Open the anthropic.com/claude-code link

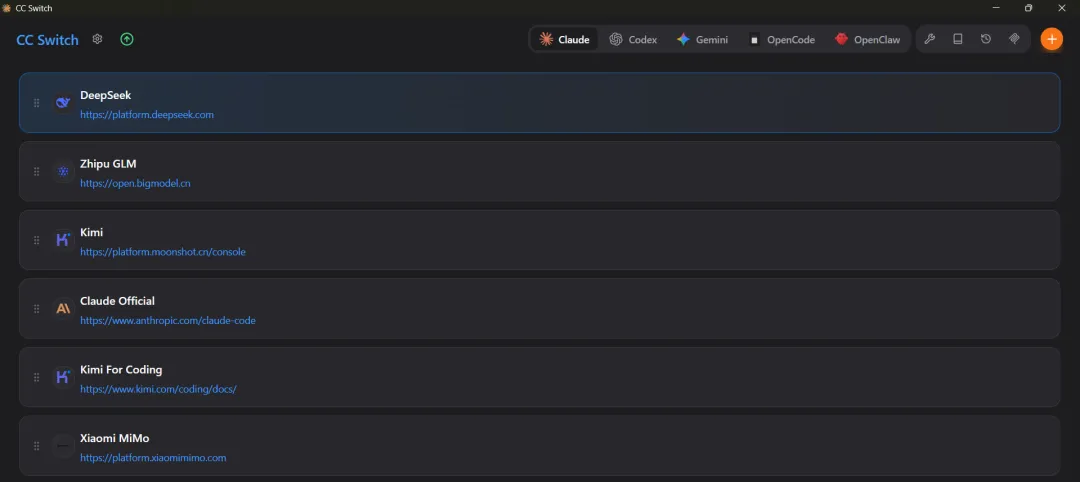tap(167, 321)
